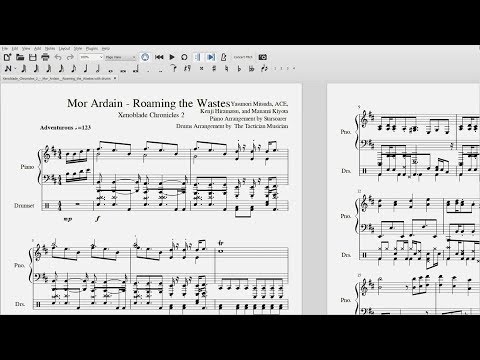Toggle loop playback
Image resolution: width=480 pixels, height=360 pixels.
184,57
